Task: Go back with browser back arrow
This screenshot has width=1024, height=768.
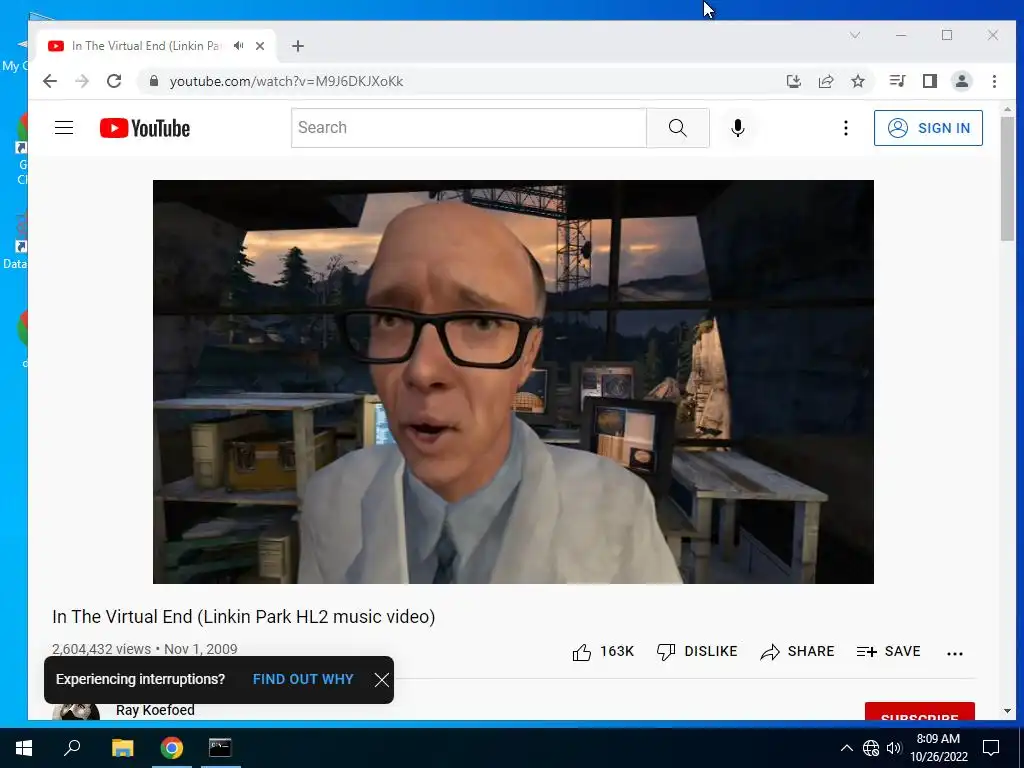Action: point(50,81)
